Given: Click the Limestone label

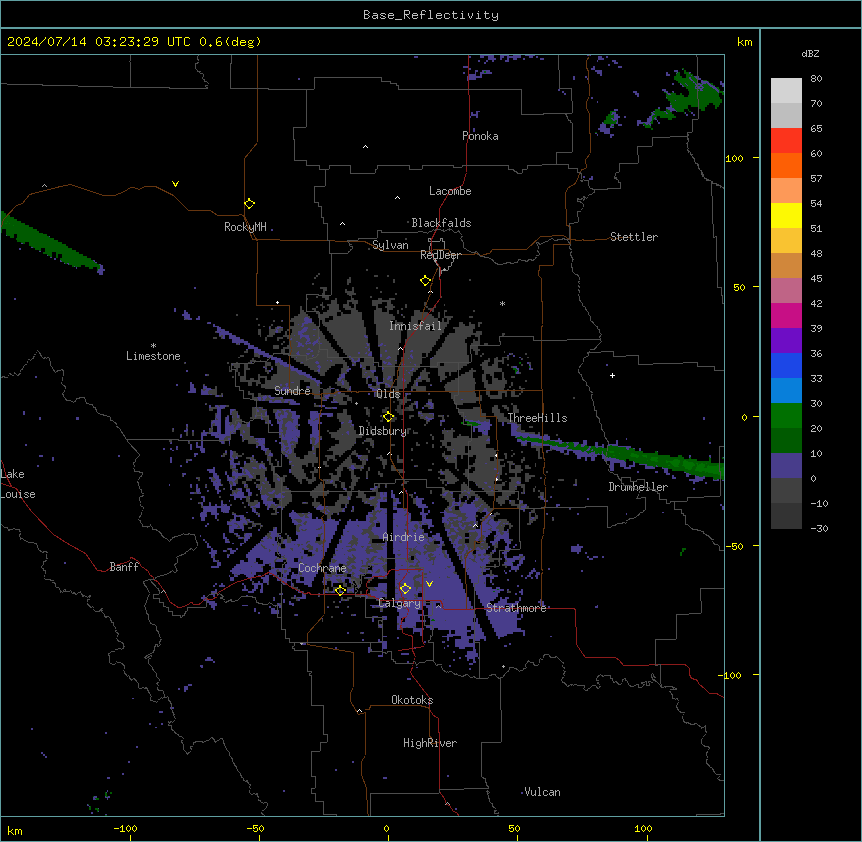Looking at the screenshot, I should coord(153,356).
